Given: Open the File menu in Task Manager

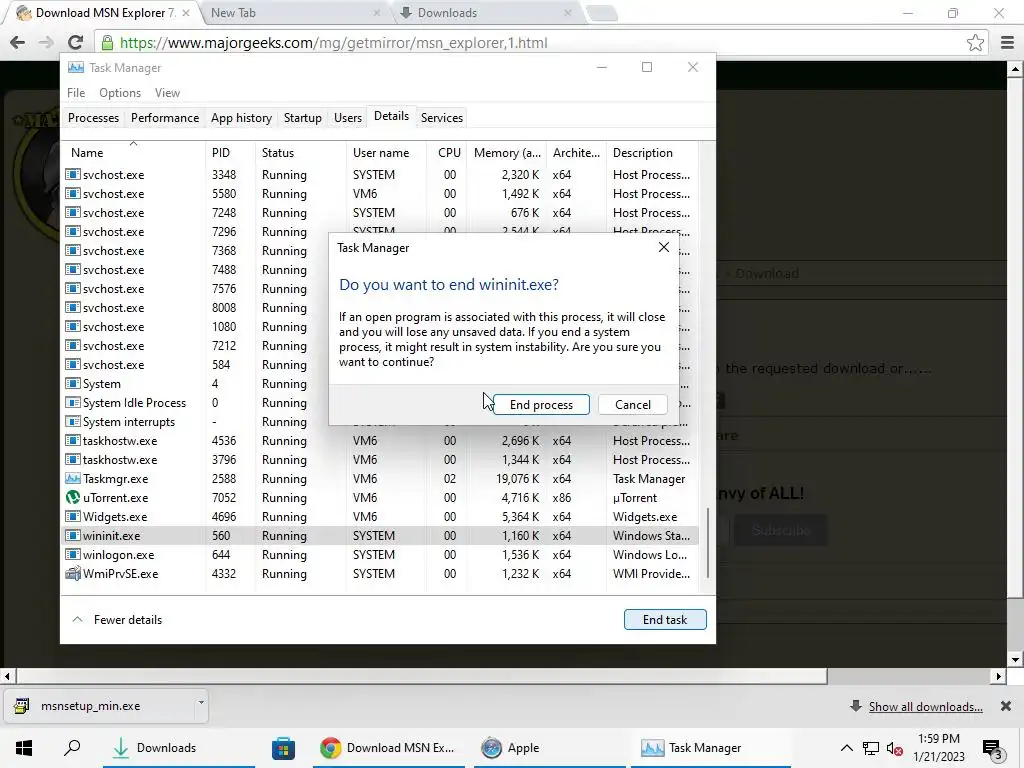Looking at the screenshot, I should pyautogui.click(x=76, y=93).
